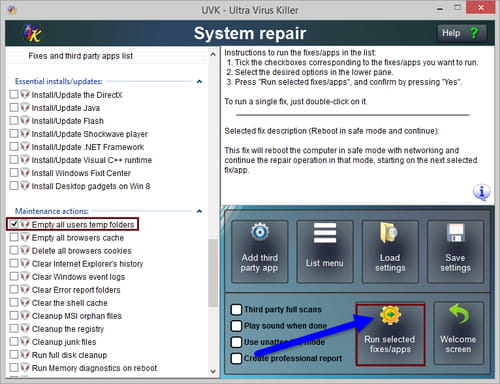Click shield icon beside Delete all browsers cookies

pyautogui.click(x=25, y=250)
